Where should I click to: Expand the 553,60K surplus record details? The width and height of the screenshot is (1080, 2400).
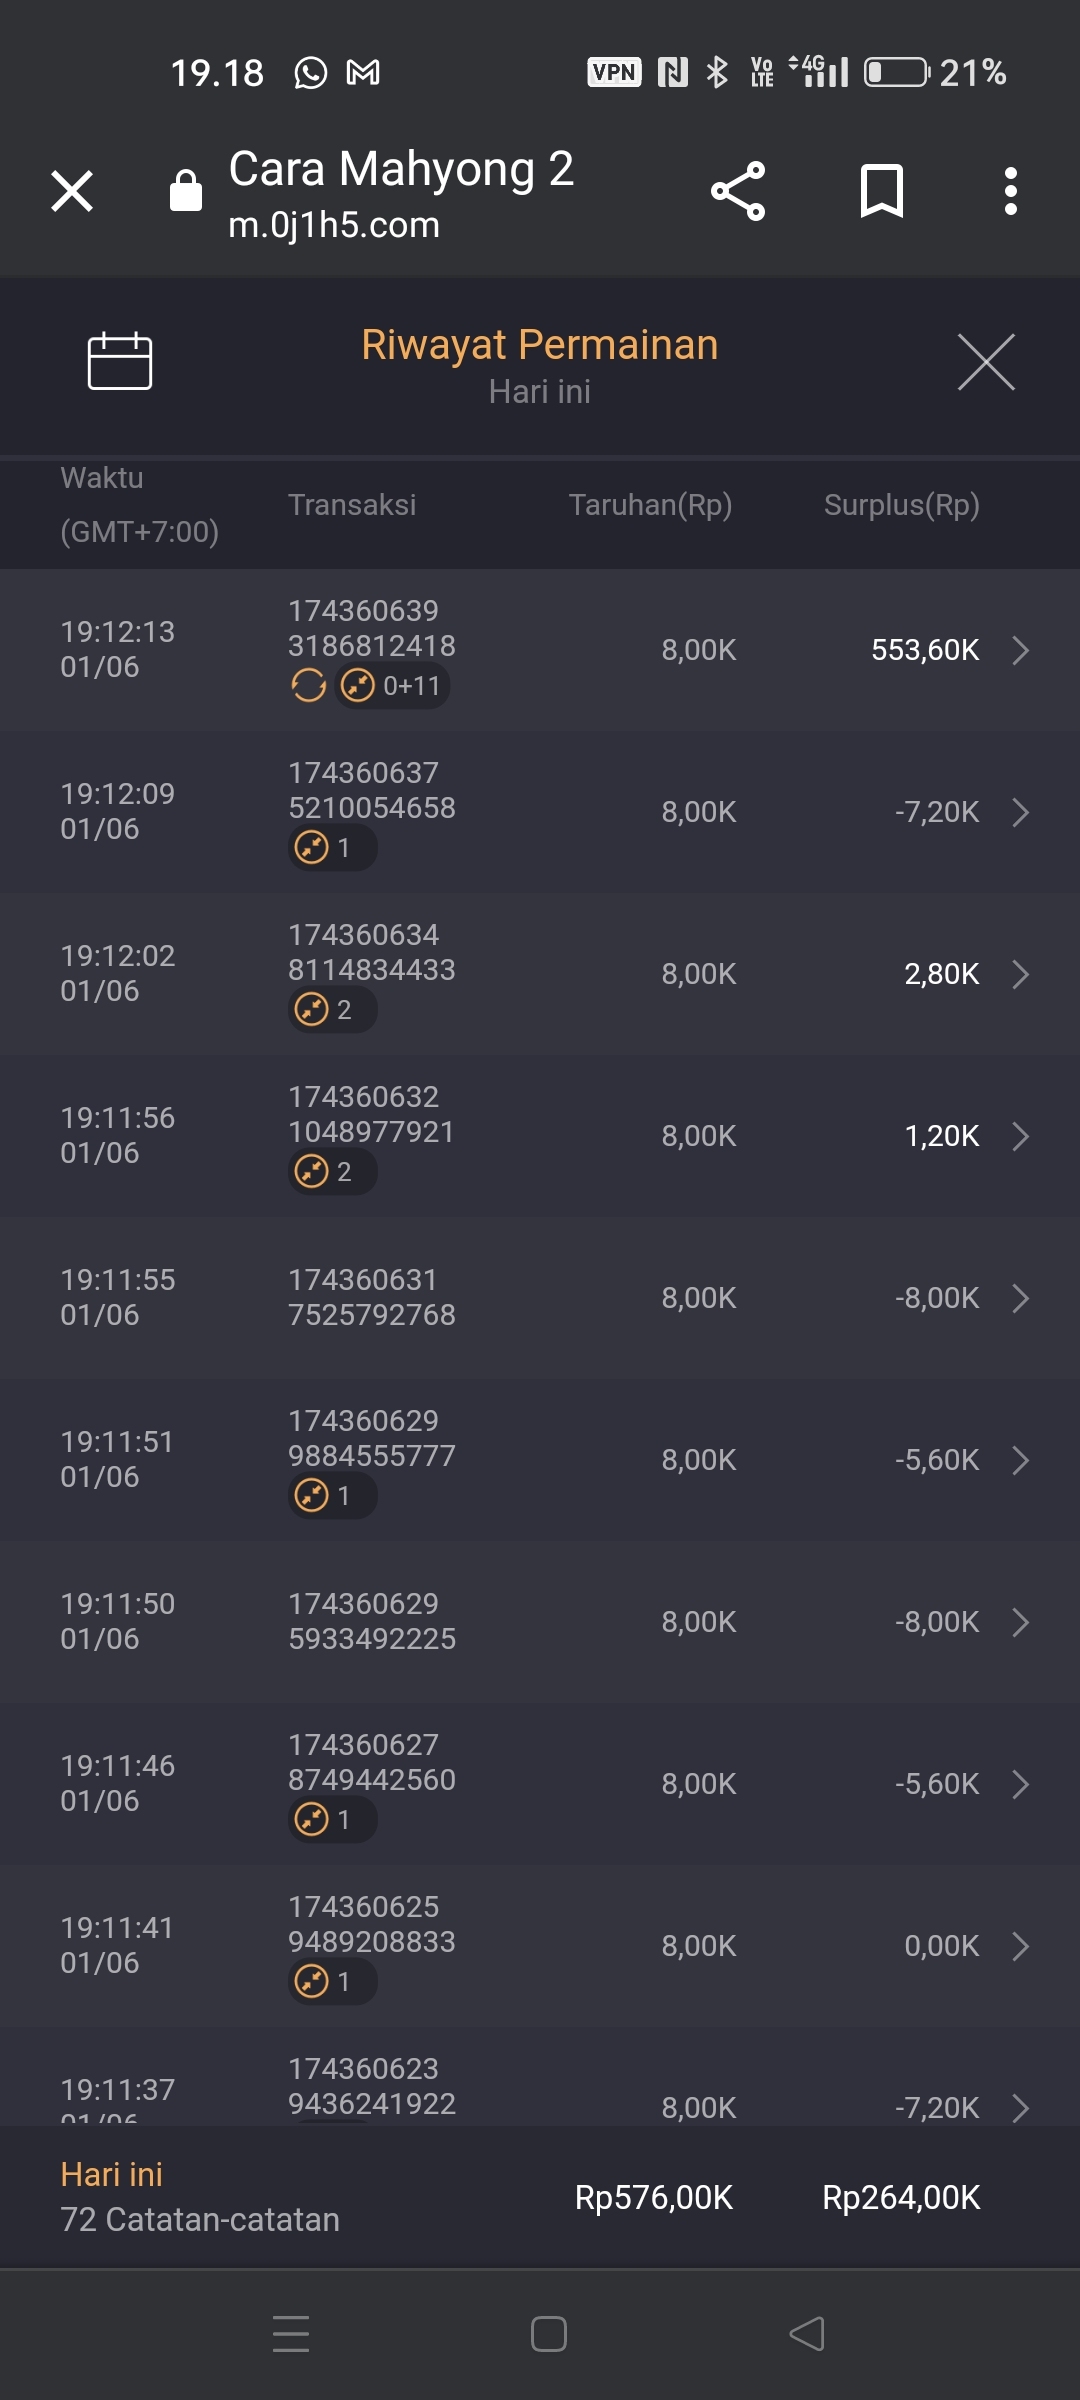click(x=1020, y=650)
